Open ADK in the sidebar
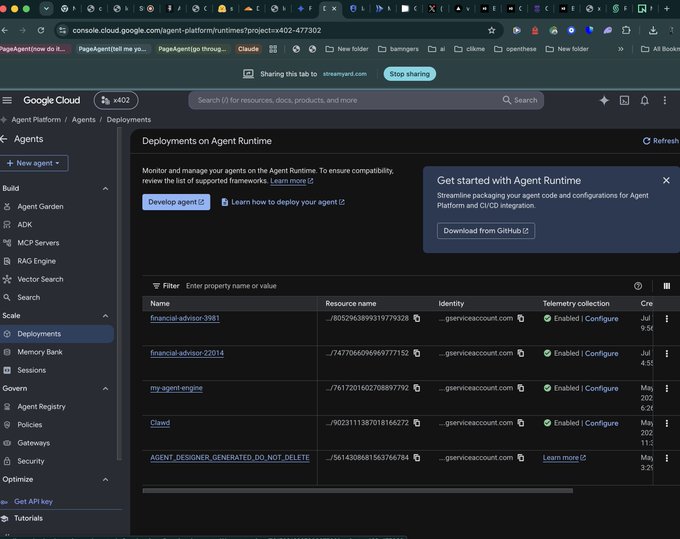The image size is (680, 539). point(25,225)
